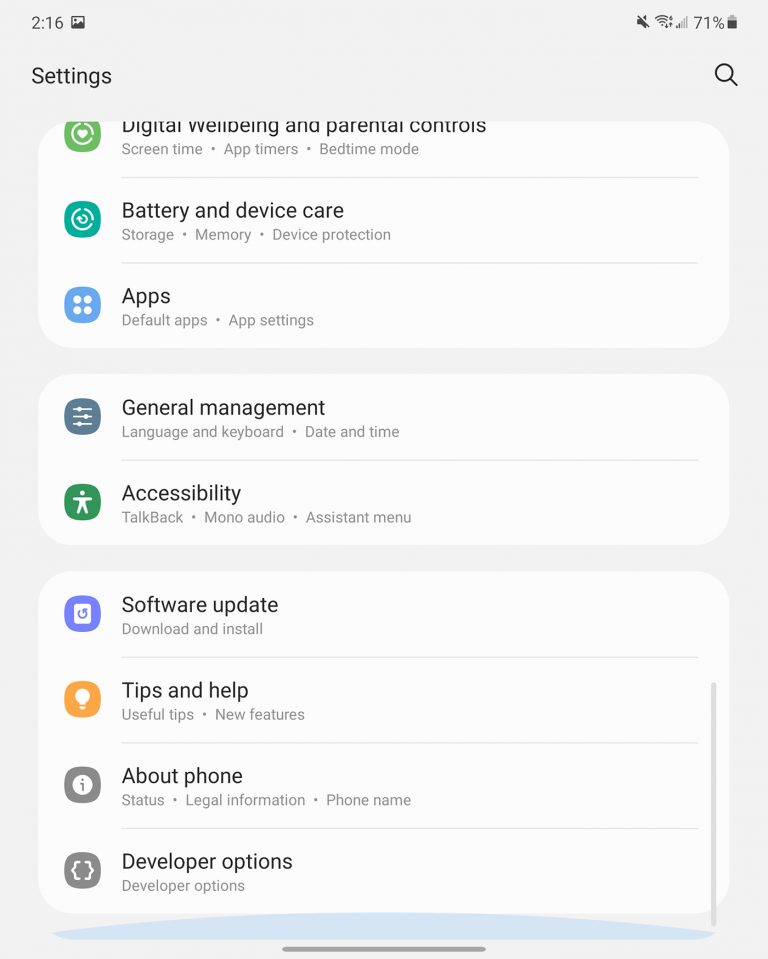Screen dimensions: 768x959
Task: Open Tips and help
Action: (383, 700)
